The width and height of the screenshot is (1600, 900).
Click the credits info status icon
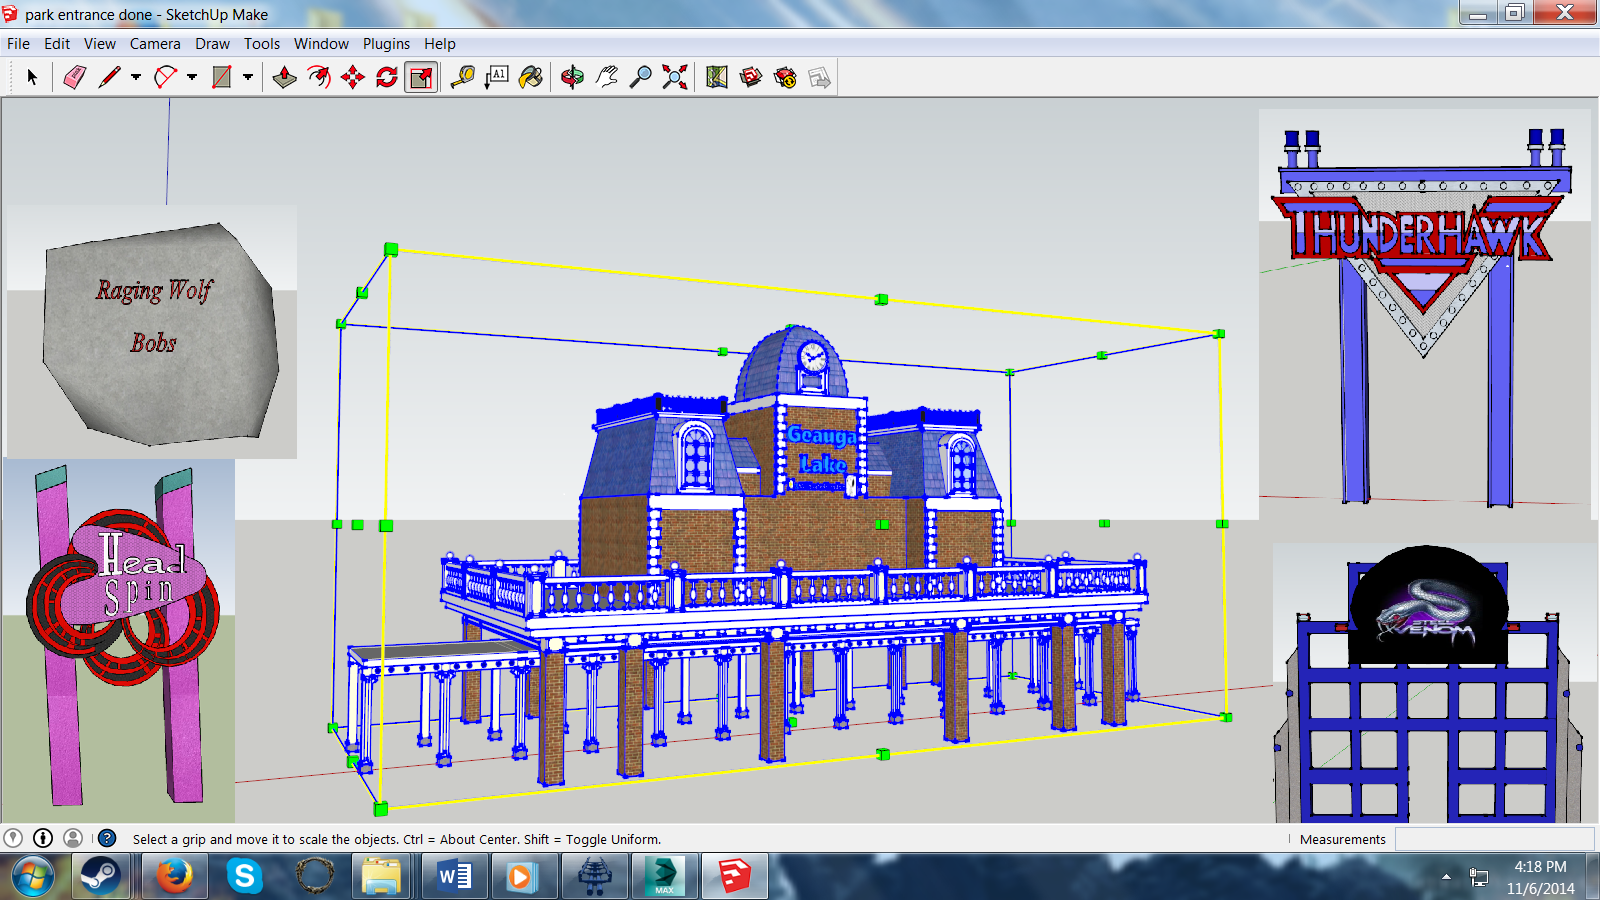[x=43, y=838]
